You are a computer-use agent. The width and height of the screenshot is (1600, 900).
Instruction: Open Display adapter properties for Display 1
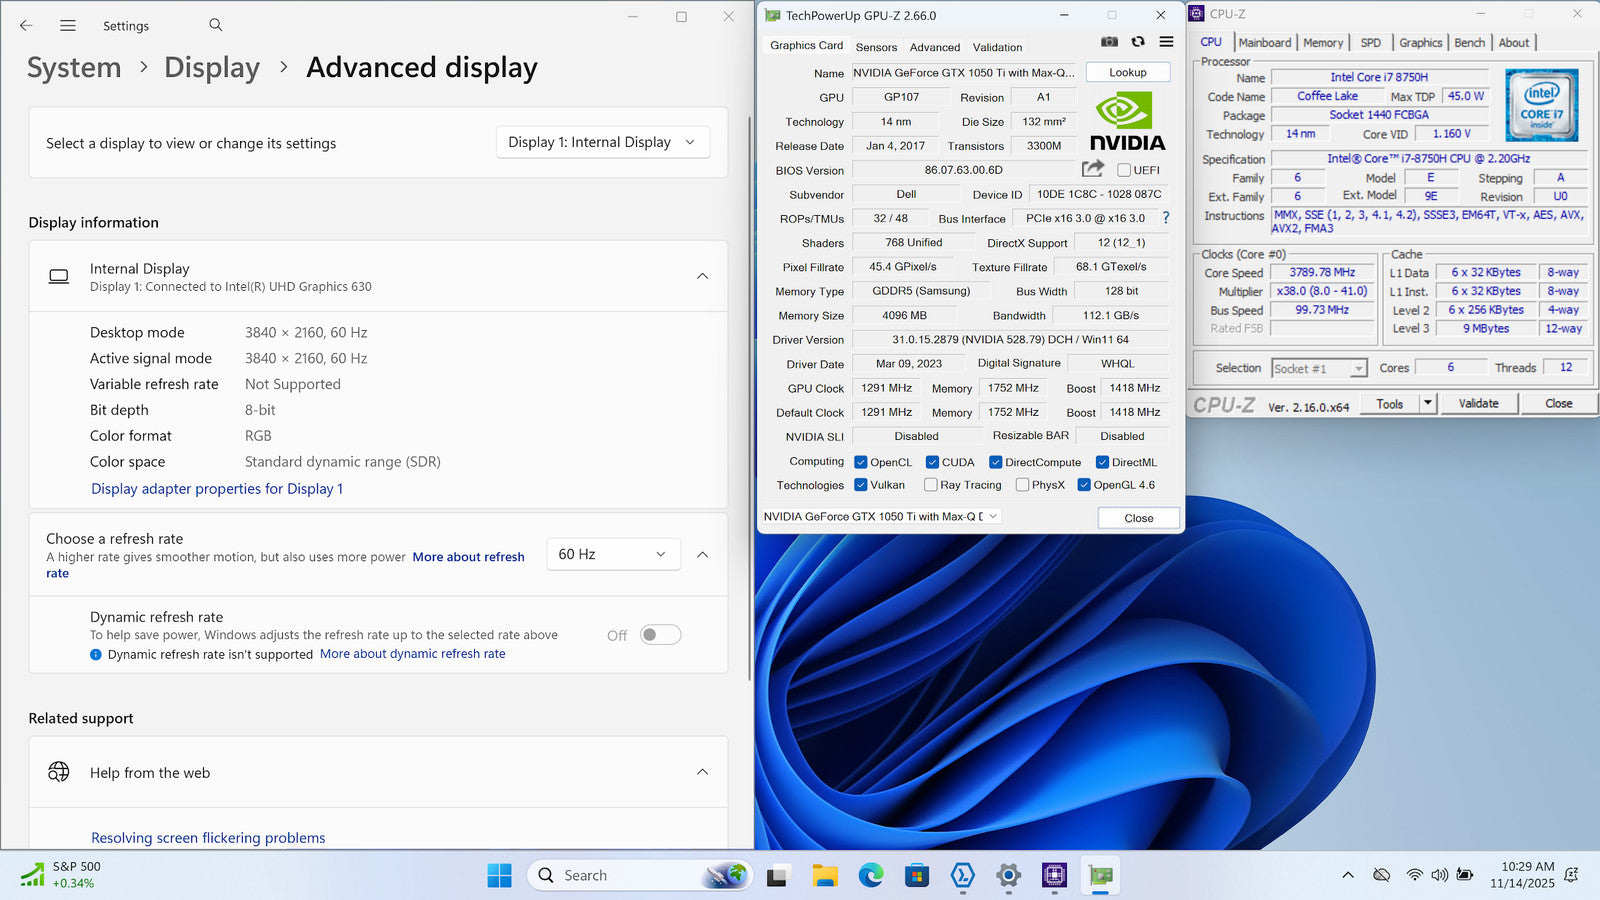click(217, 489)
